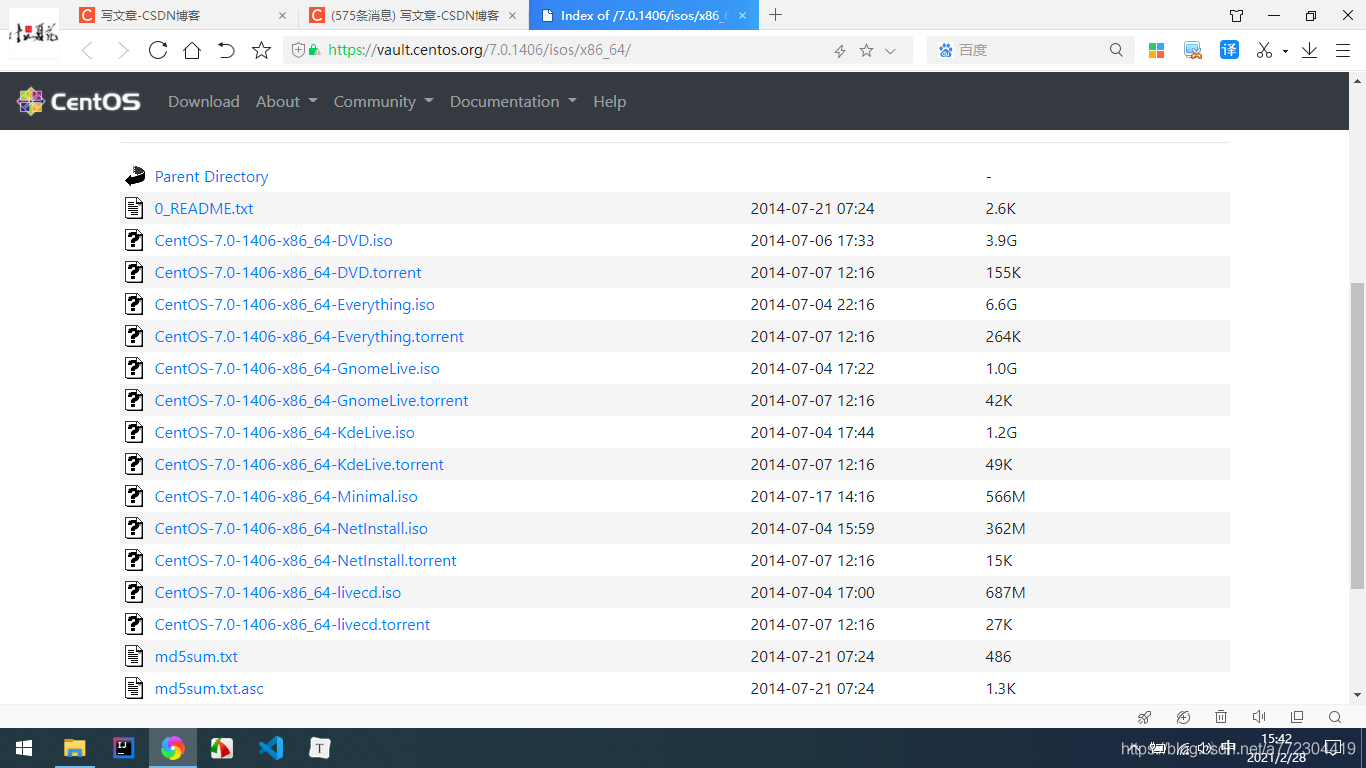1366x768 pixels.
Task: Open Visual Studio Code from taskbar
Action: (270, 748)
